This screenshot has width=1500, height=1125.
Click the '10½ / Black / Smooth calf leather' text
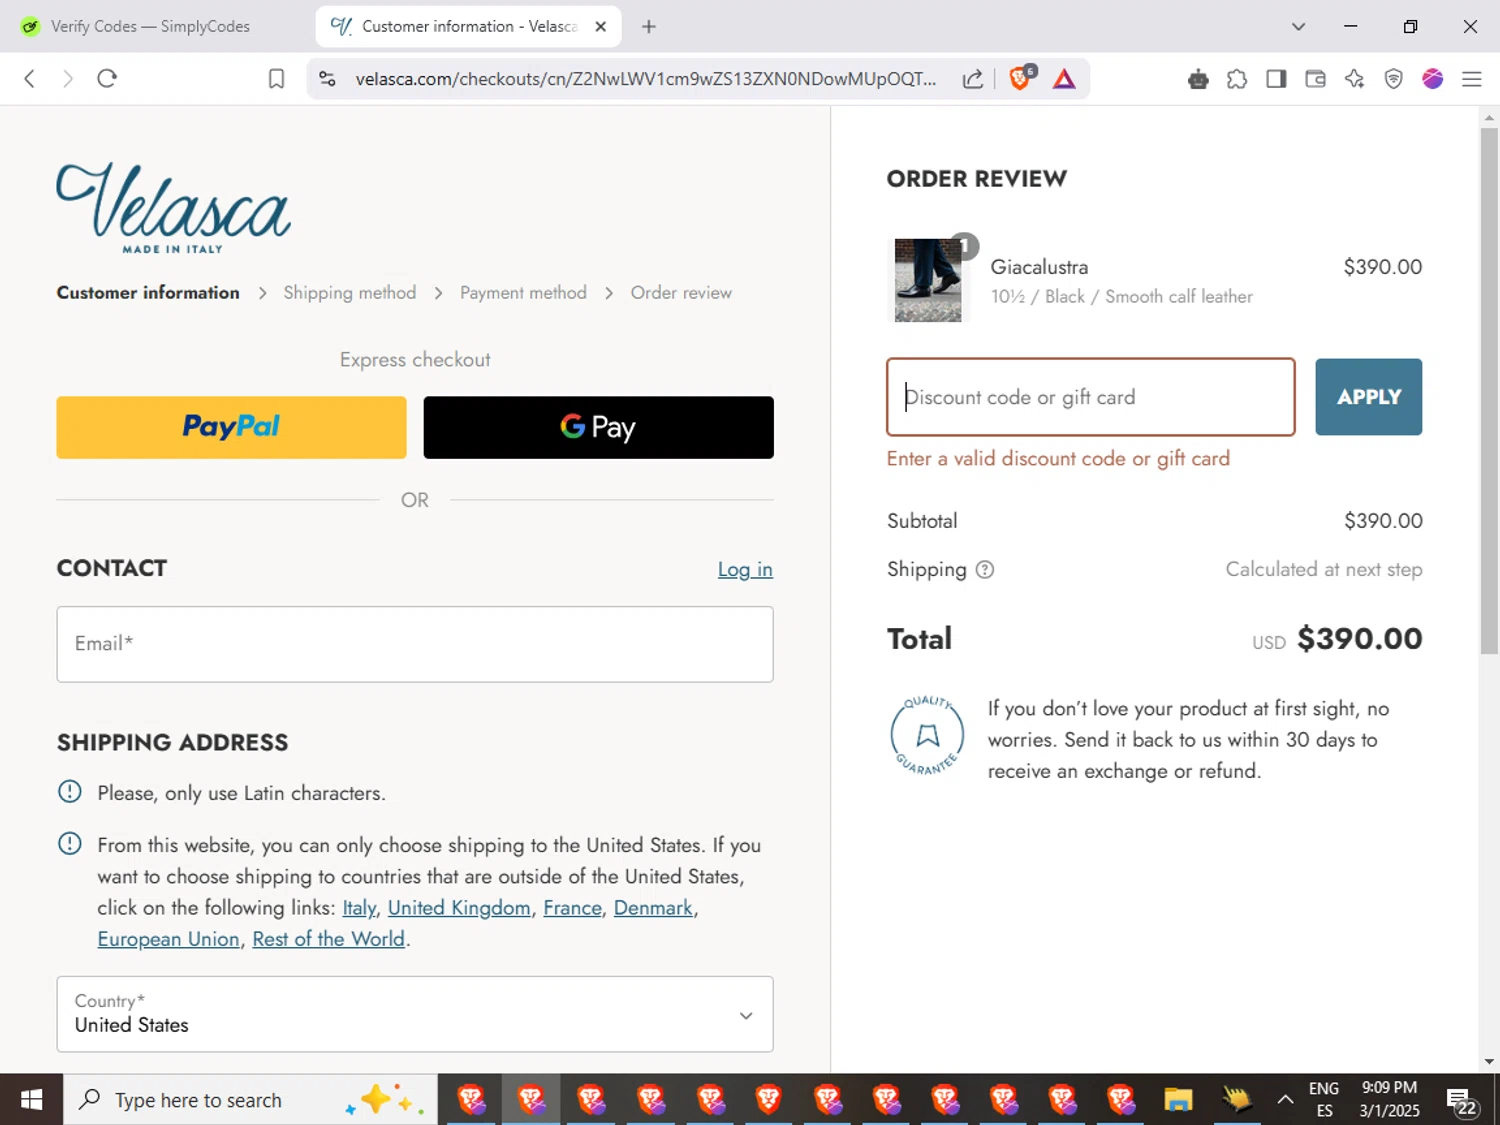tap(1121, 297)
